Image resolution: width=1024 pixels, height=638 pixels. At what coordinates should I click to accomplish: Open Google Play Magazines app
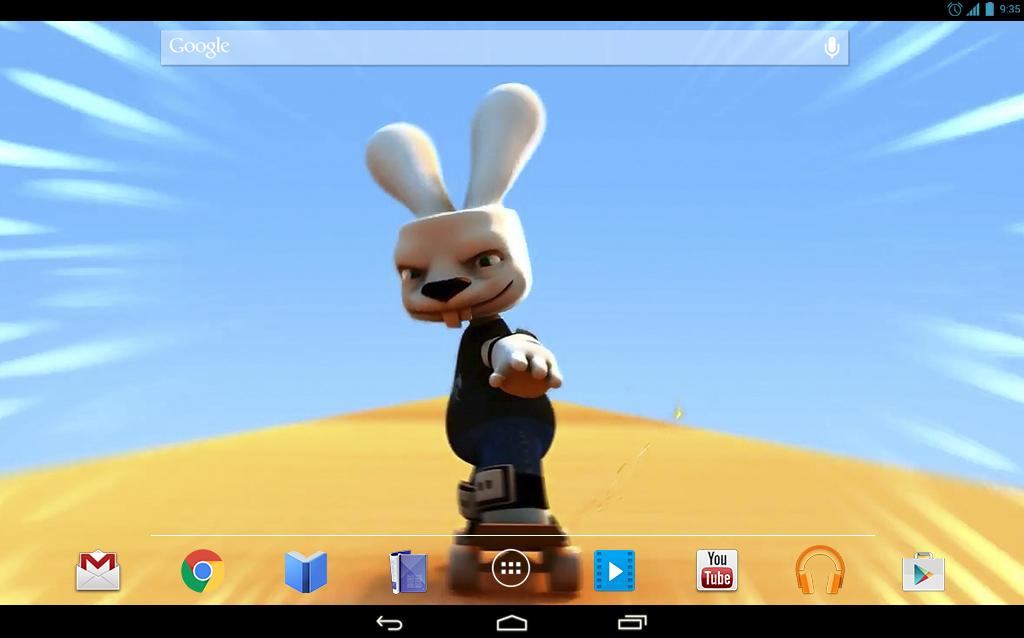pyautogui.click(x=408, y=572)
